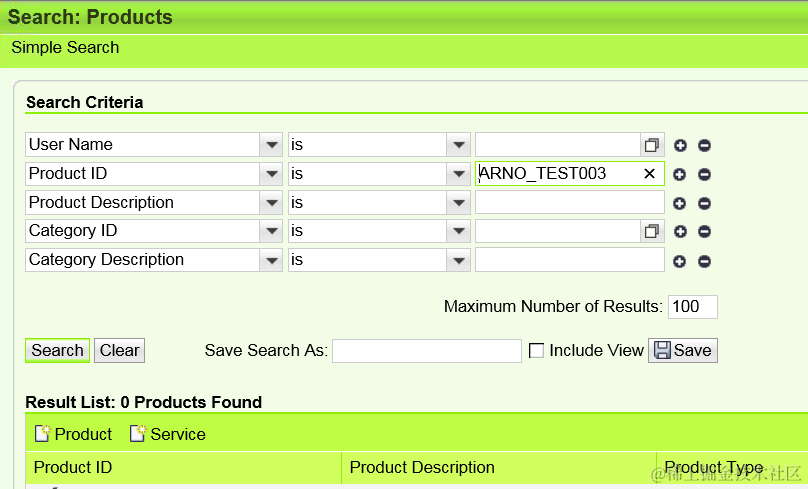Viewport: 808px width, 489px height.
Task: Click the Clear button
Action: pyautogui.click(x=120, y=350)
